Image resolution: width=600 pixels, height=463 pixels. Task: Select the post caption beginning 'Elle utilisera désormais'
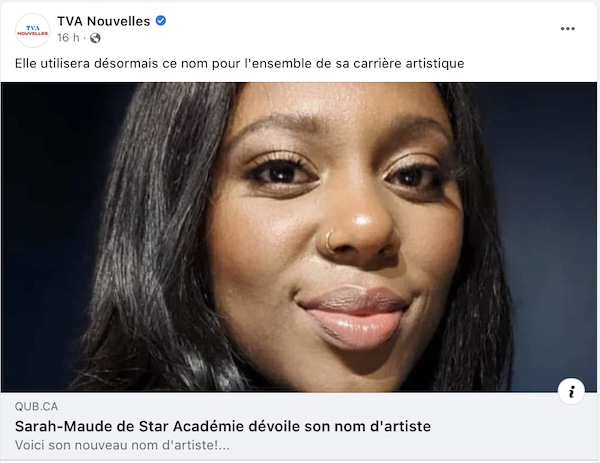click(240, 63)
